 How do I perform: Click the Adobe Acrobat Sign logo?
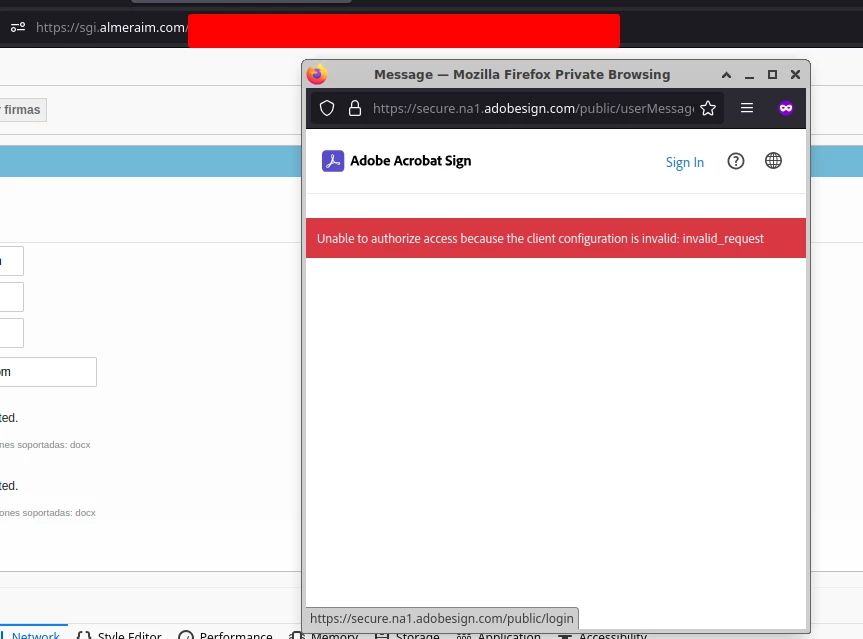point(333,161)
